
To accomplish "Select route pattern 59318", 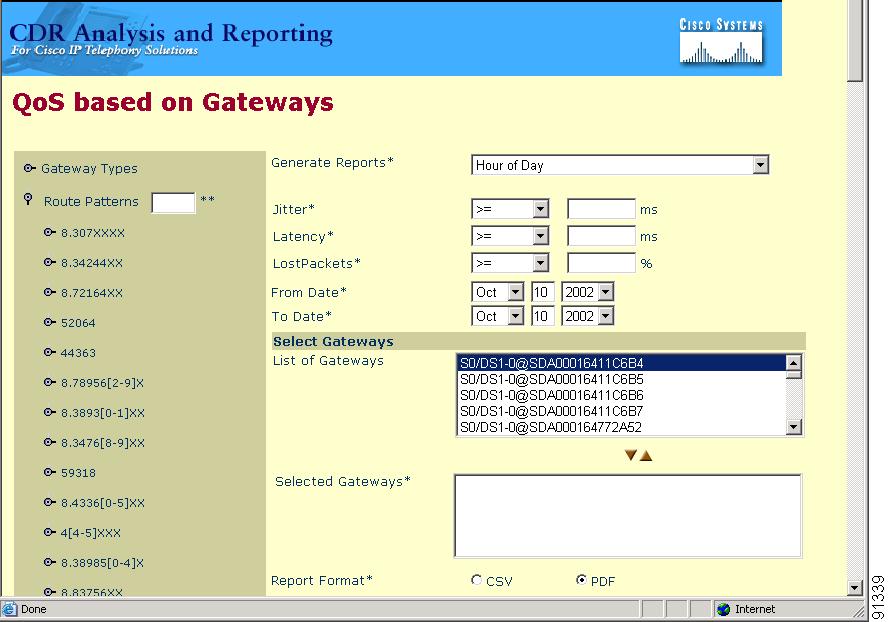I will (x=78, y=473).
